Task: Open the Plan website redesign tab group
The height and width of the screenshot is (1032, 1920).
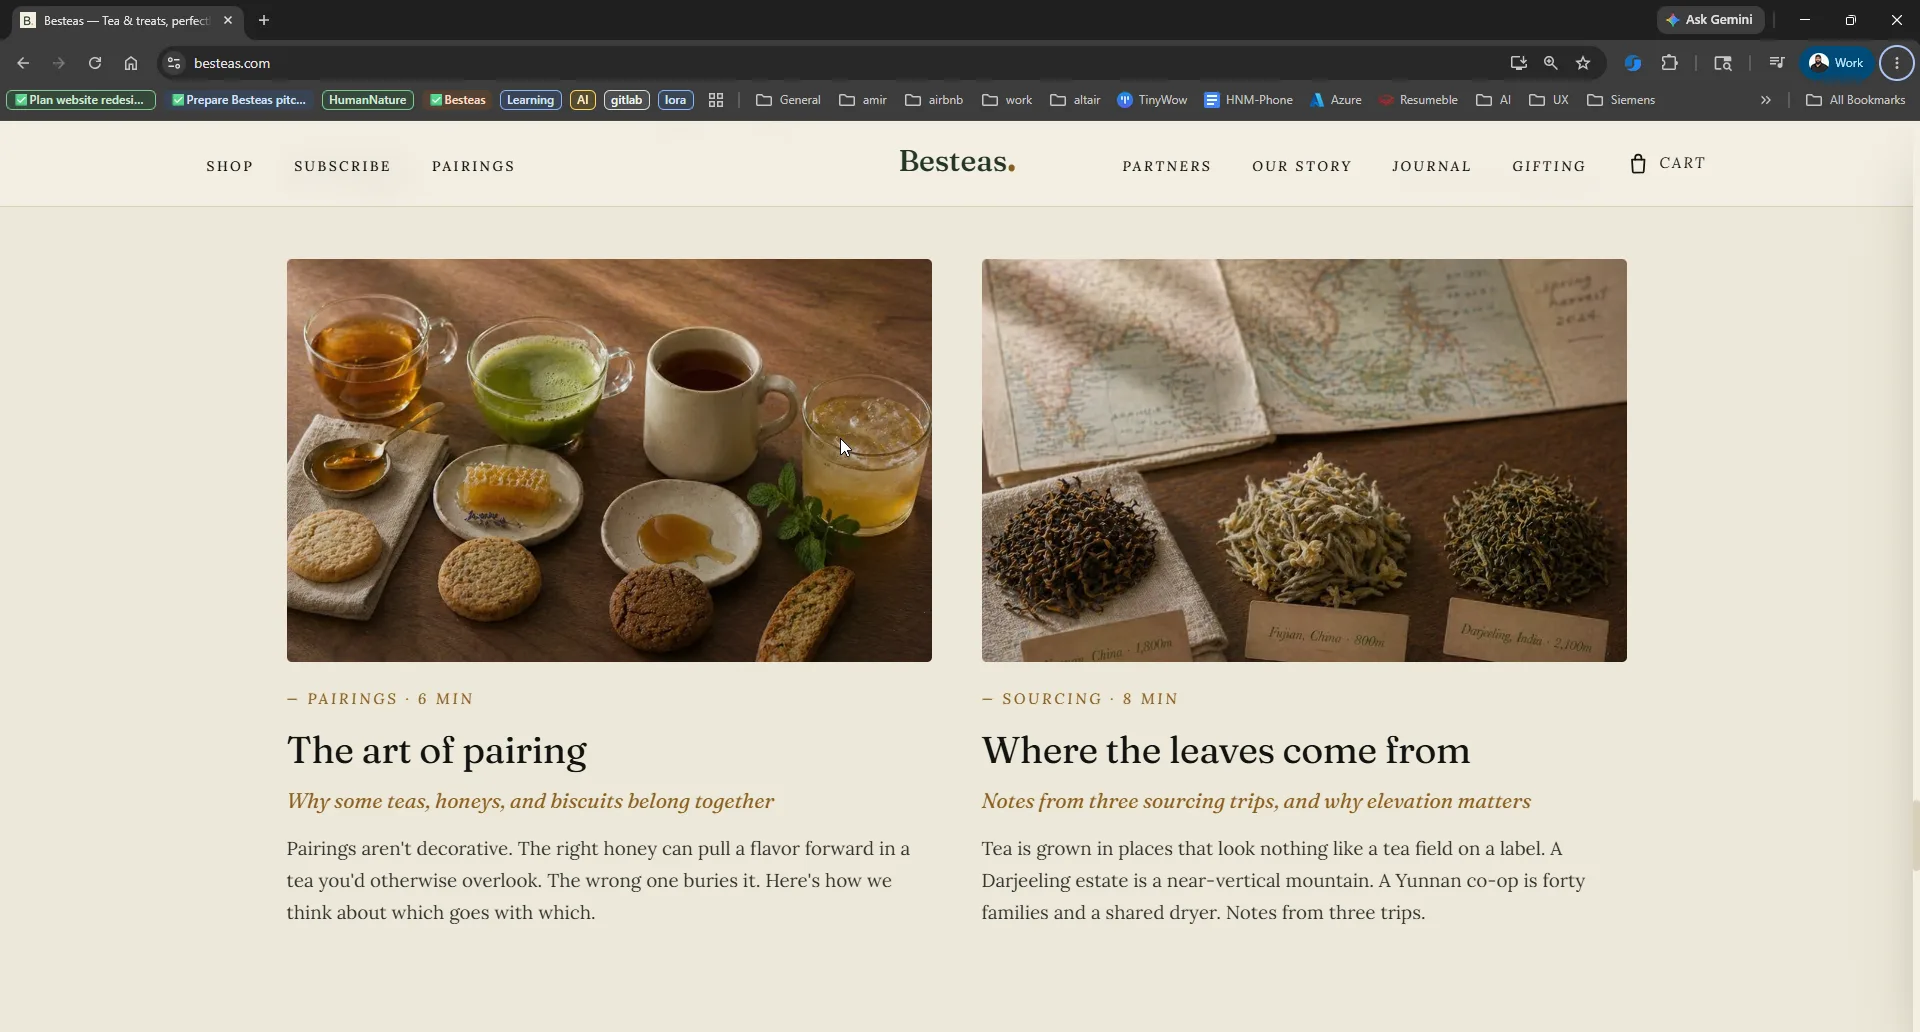Action: click(81, 100)
